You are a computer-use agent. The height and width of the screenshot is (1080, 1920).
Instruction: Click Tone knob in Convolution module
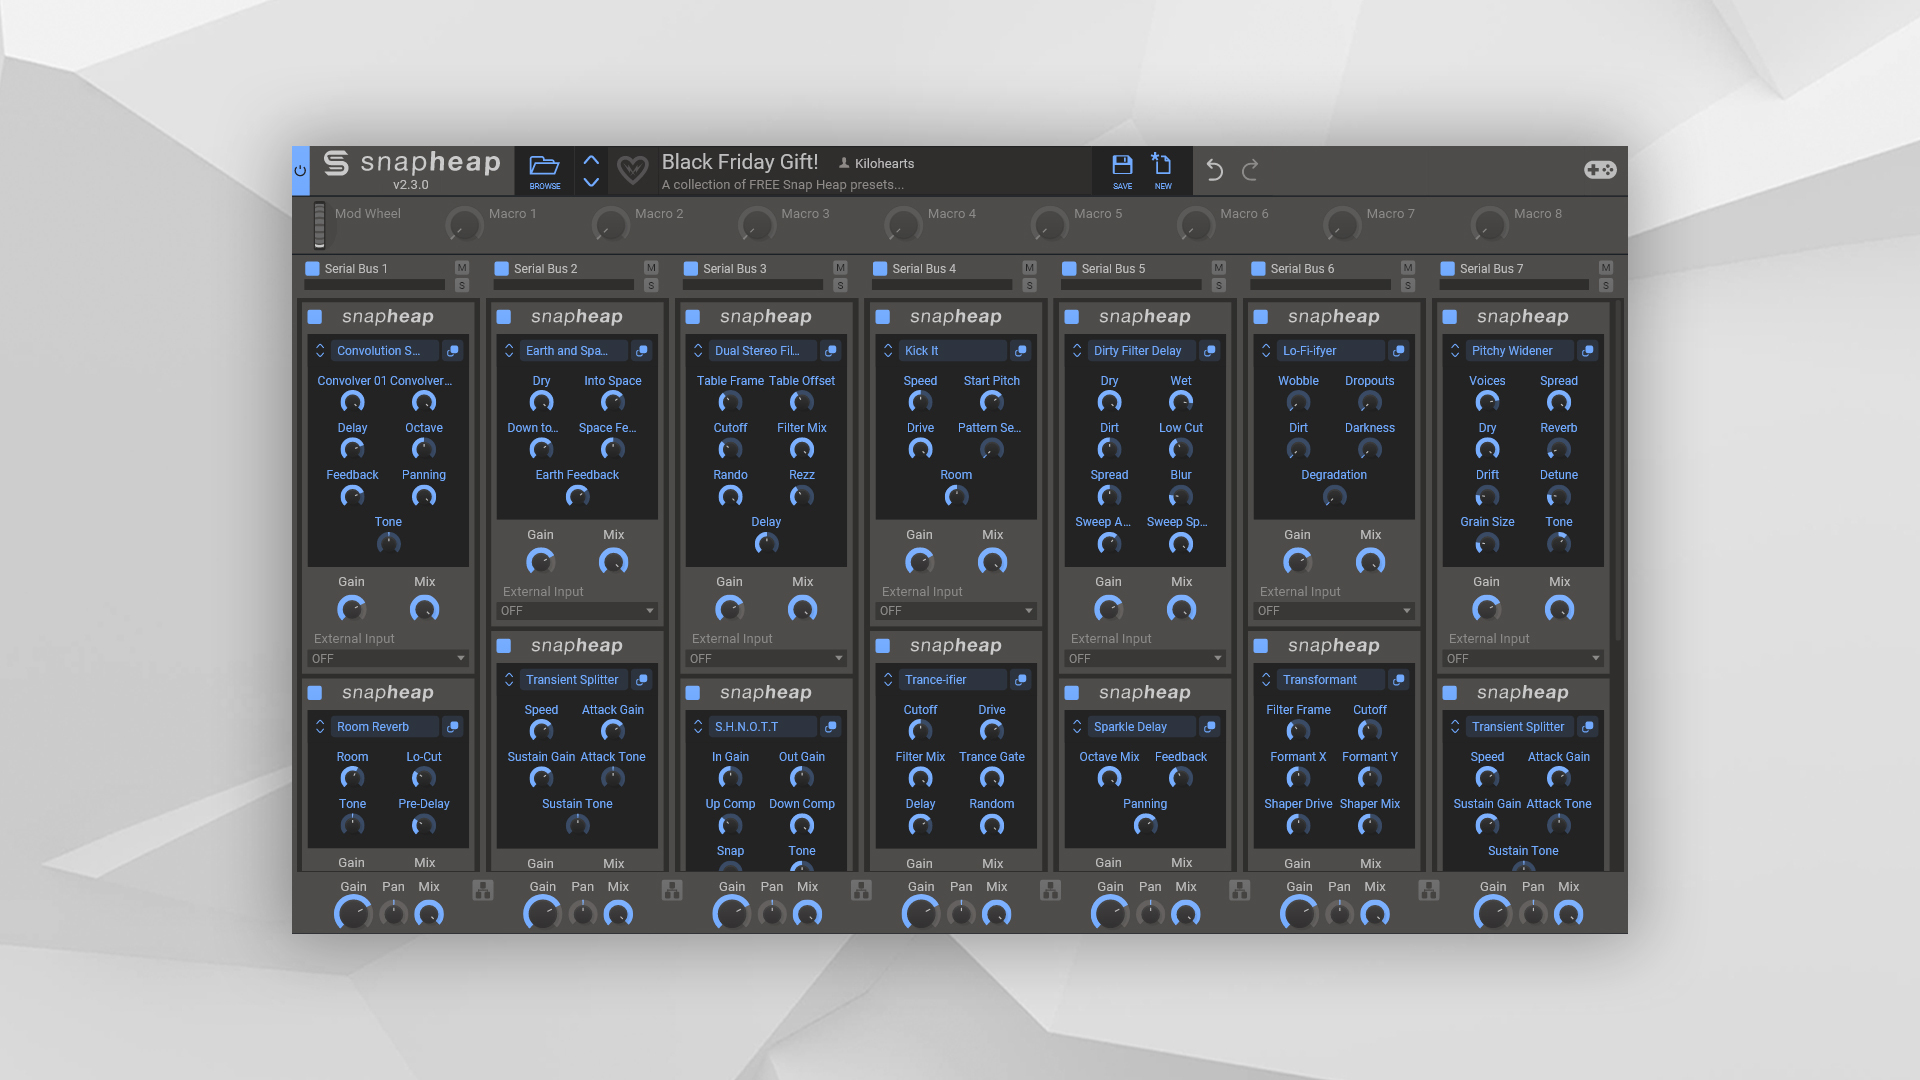pos(388,544)
